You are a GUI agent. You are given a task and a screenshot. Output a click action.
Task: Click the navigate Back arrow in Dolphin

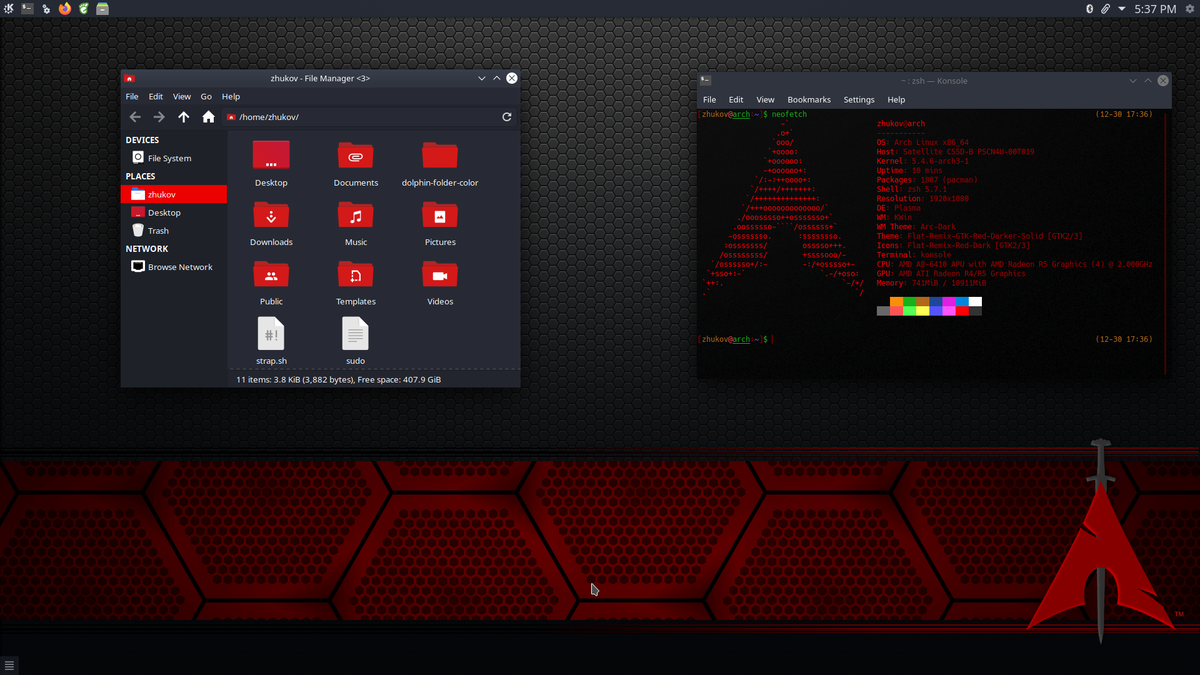(x=135, y=117)
